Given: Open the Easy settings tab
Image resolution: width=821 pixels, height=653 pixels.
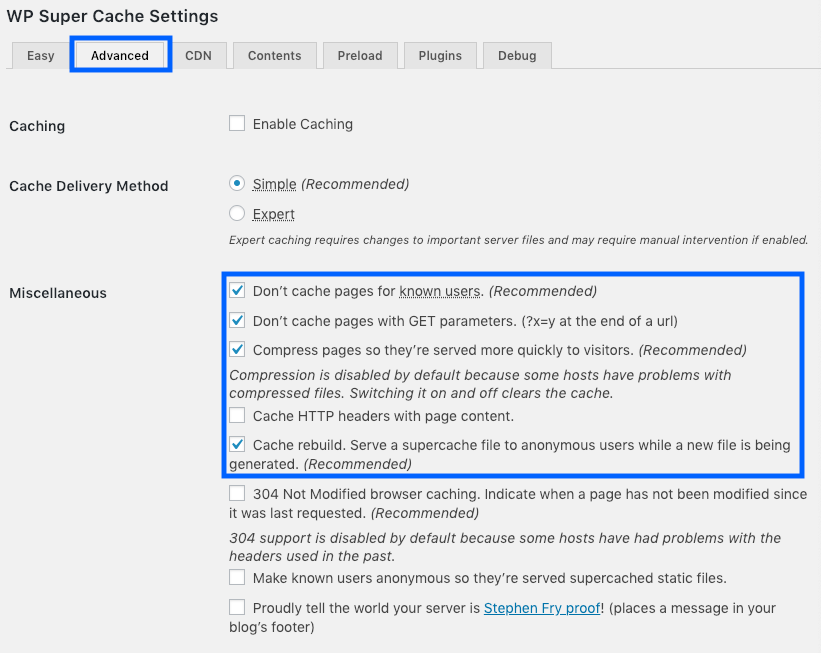Looking at the screenshot, I should coord(41,56).
